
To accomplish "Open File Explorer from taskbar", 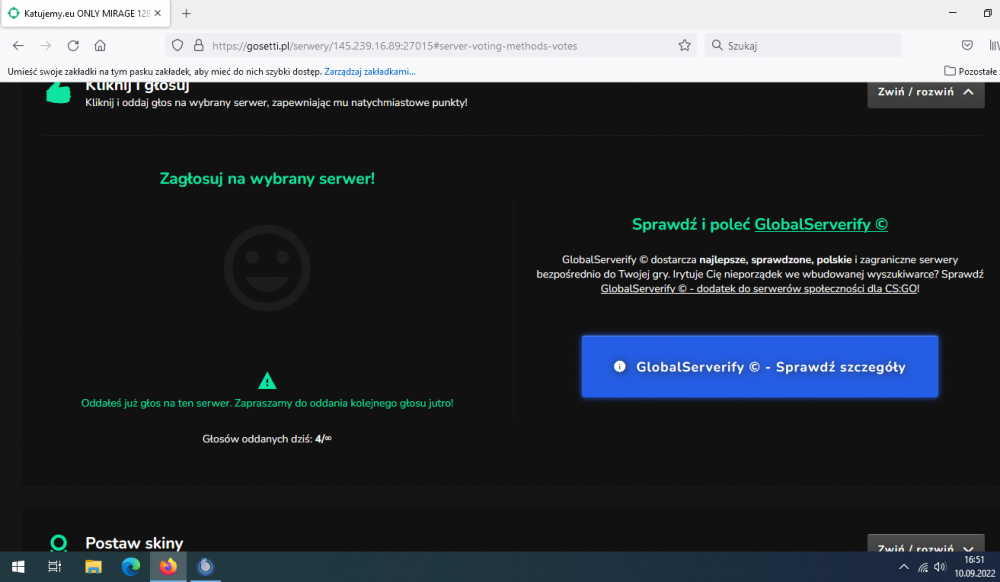I will [93, 567].
